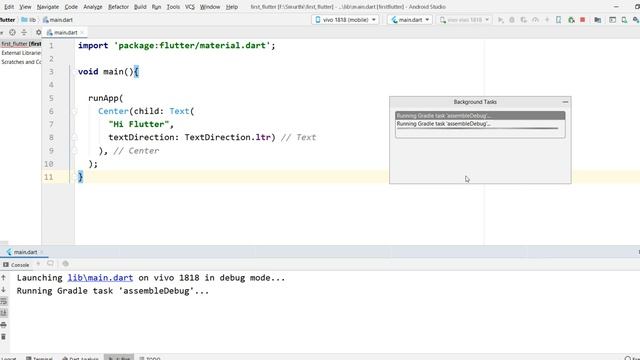
Task: Open the main.dart run configuration dropdown
Action: (410, 20)
